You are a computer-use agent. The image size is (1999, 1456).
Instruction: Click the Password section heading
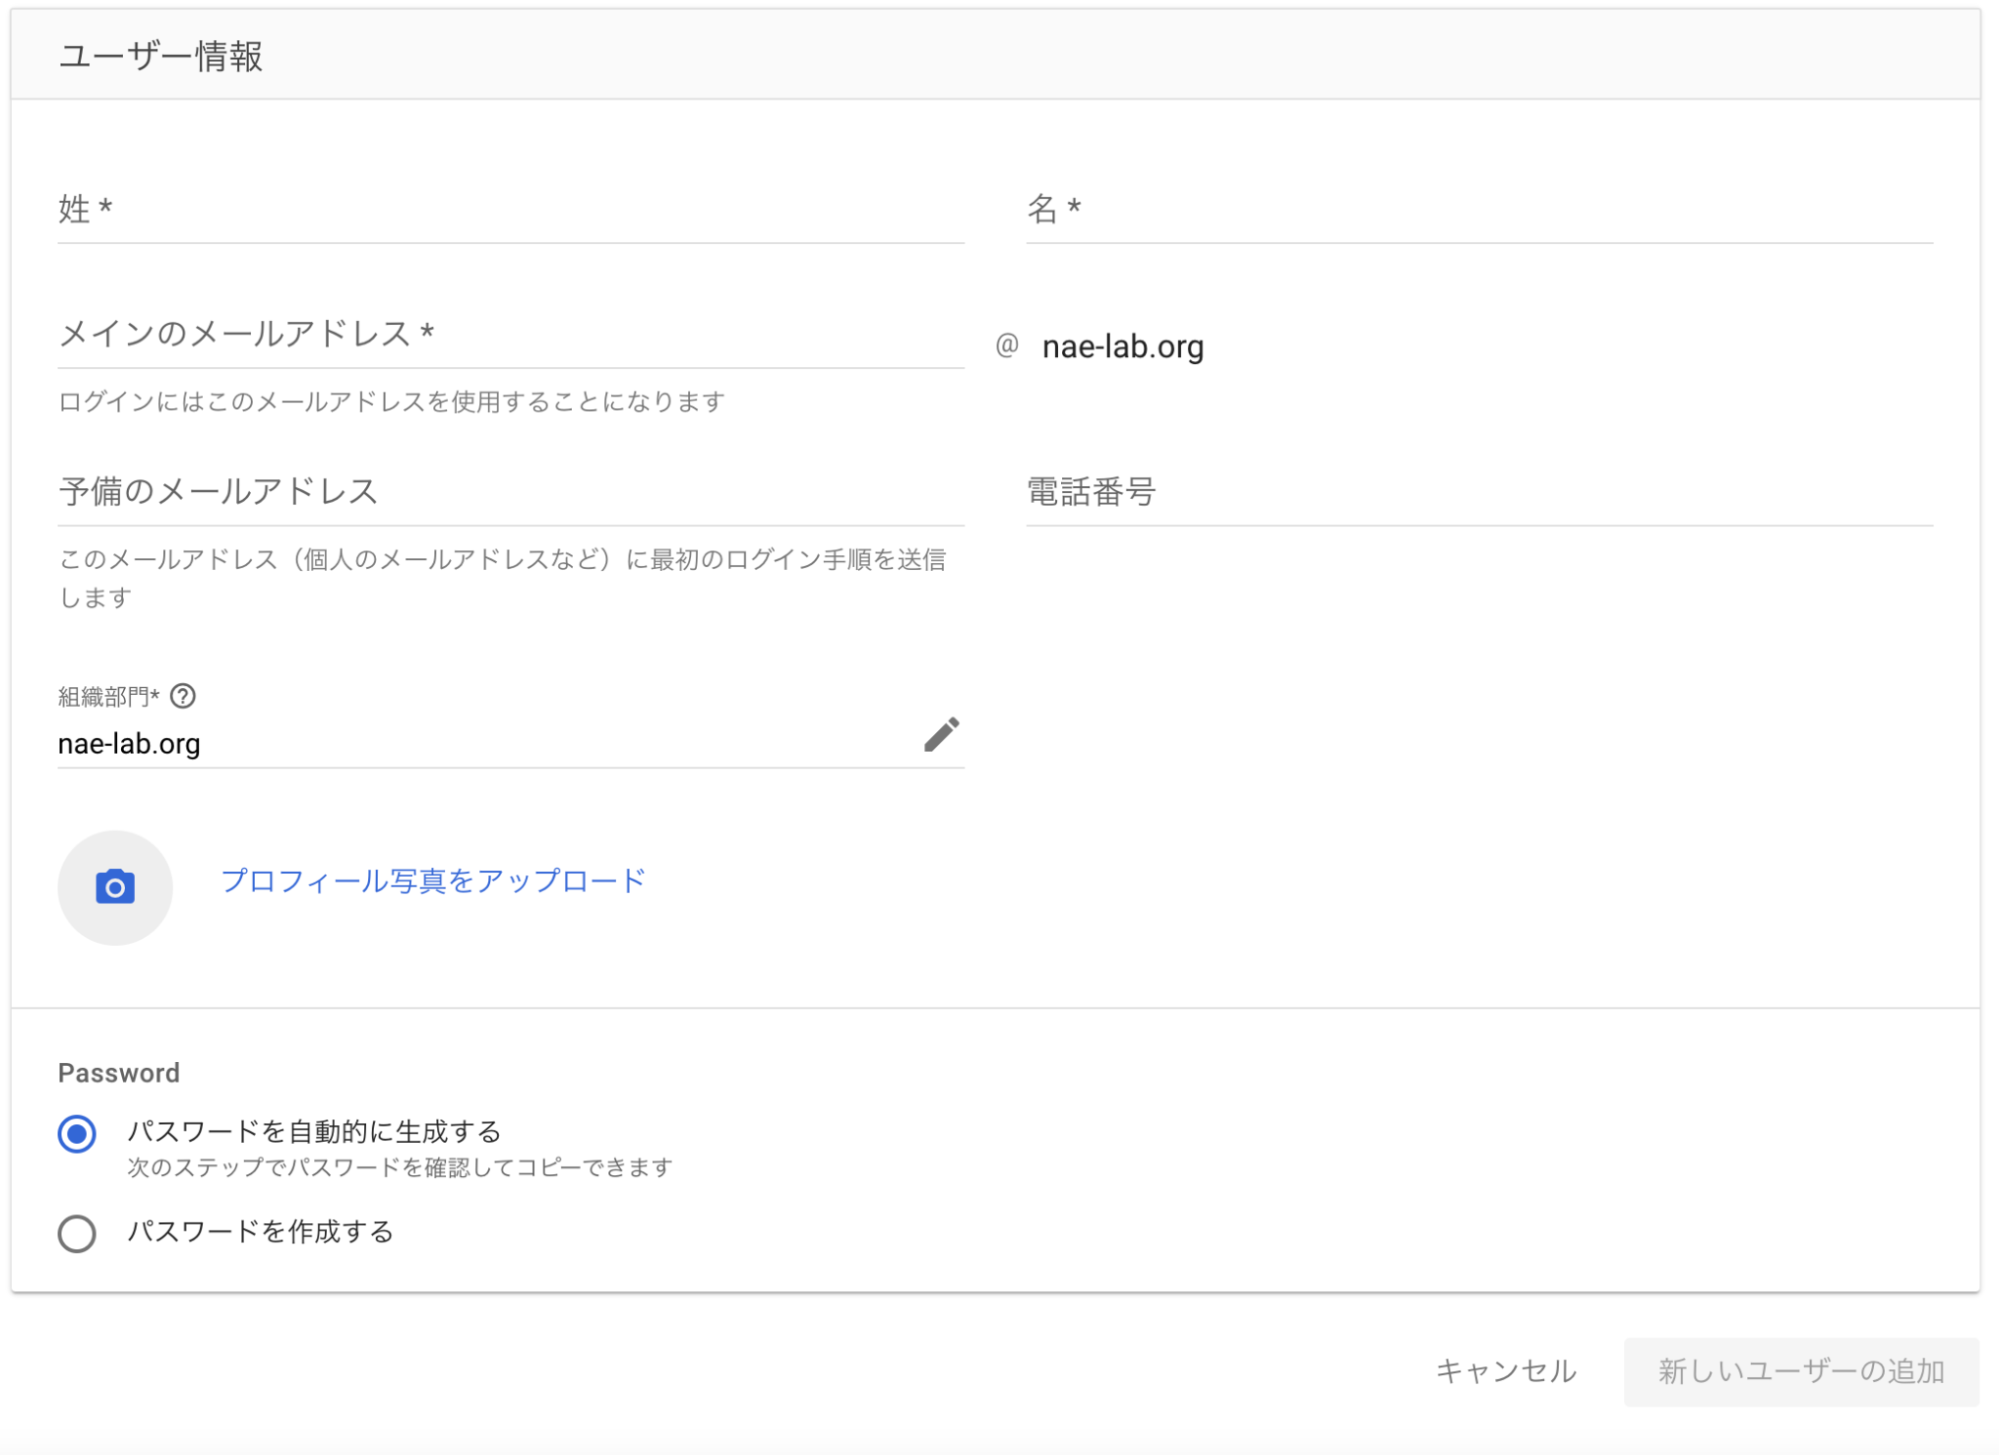119,1073
